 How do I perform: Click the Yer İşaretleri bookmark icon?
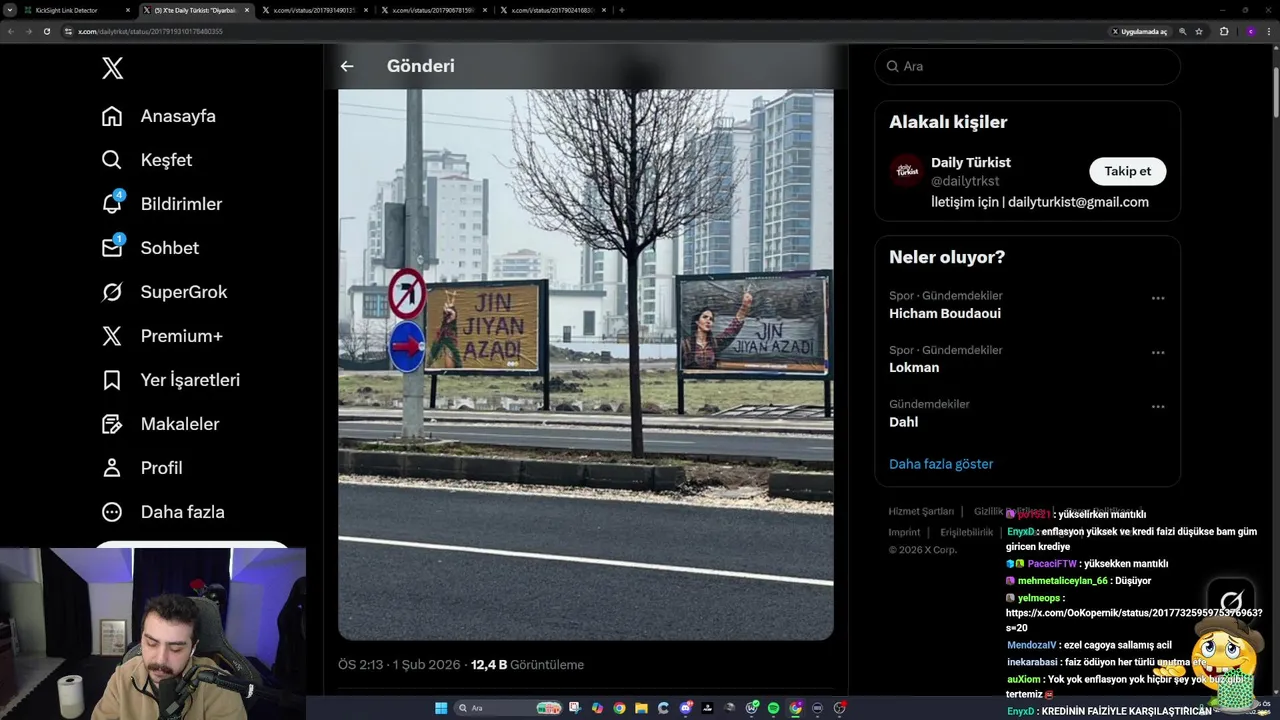coord(112,380)
